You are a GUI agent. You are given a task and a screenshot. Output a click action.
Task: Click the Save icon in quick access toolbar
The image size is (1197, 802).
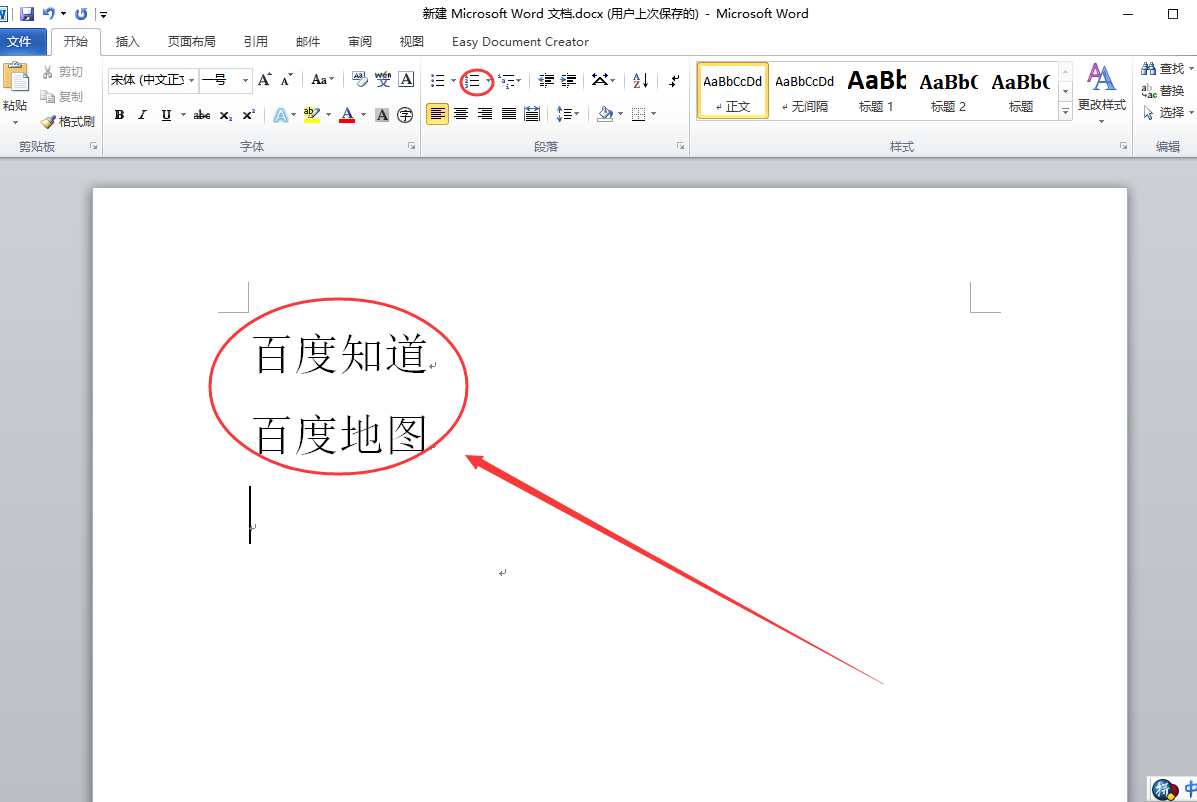pos(27,14)
